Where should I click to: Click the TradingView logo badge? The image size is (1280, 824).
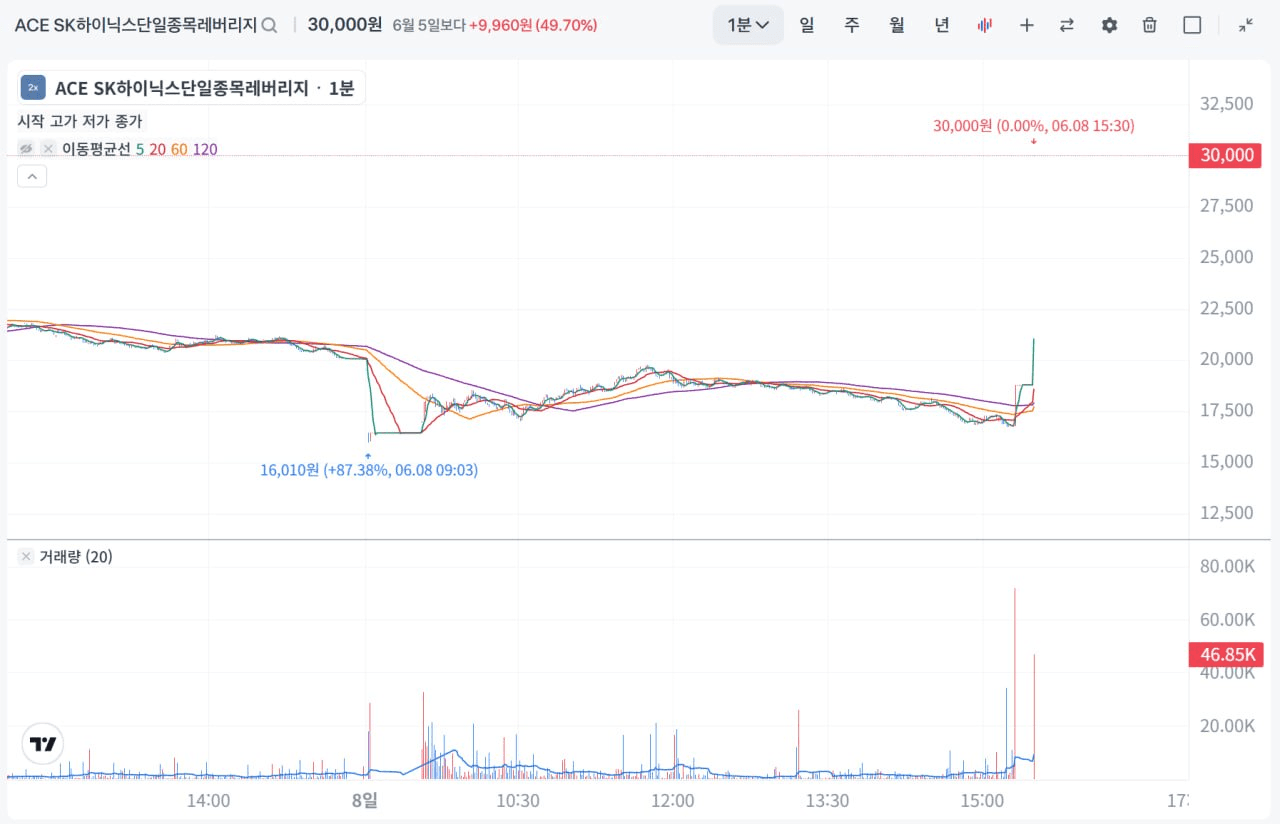[43, 744]
